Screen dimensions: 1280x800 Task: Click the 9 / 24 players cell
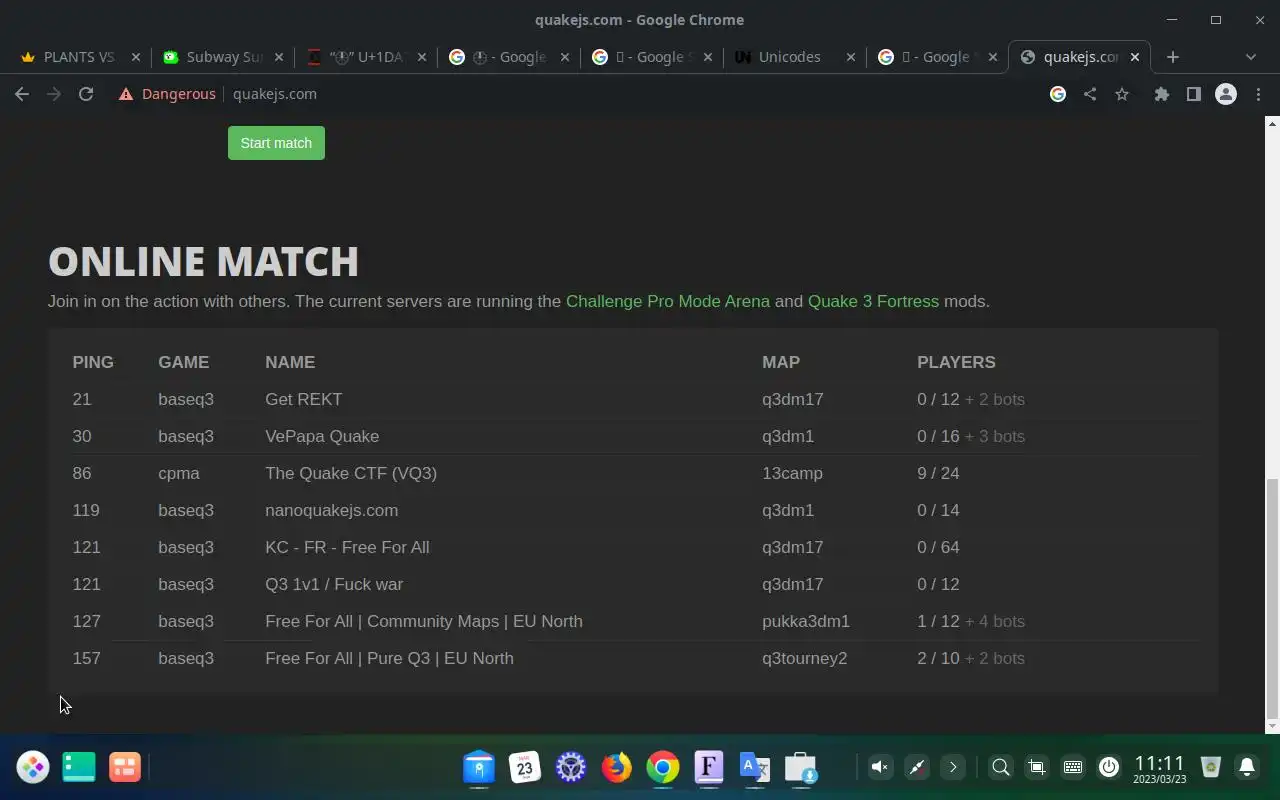[x=938, y=473]
